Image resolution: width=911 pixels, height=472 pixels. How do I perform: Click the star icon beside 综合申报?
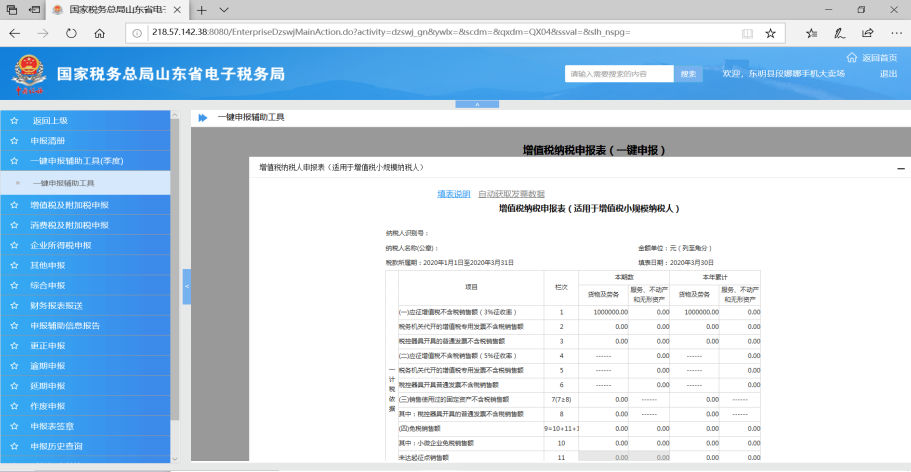[15, 285]
